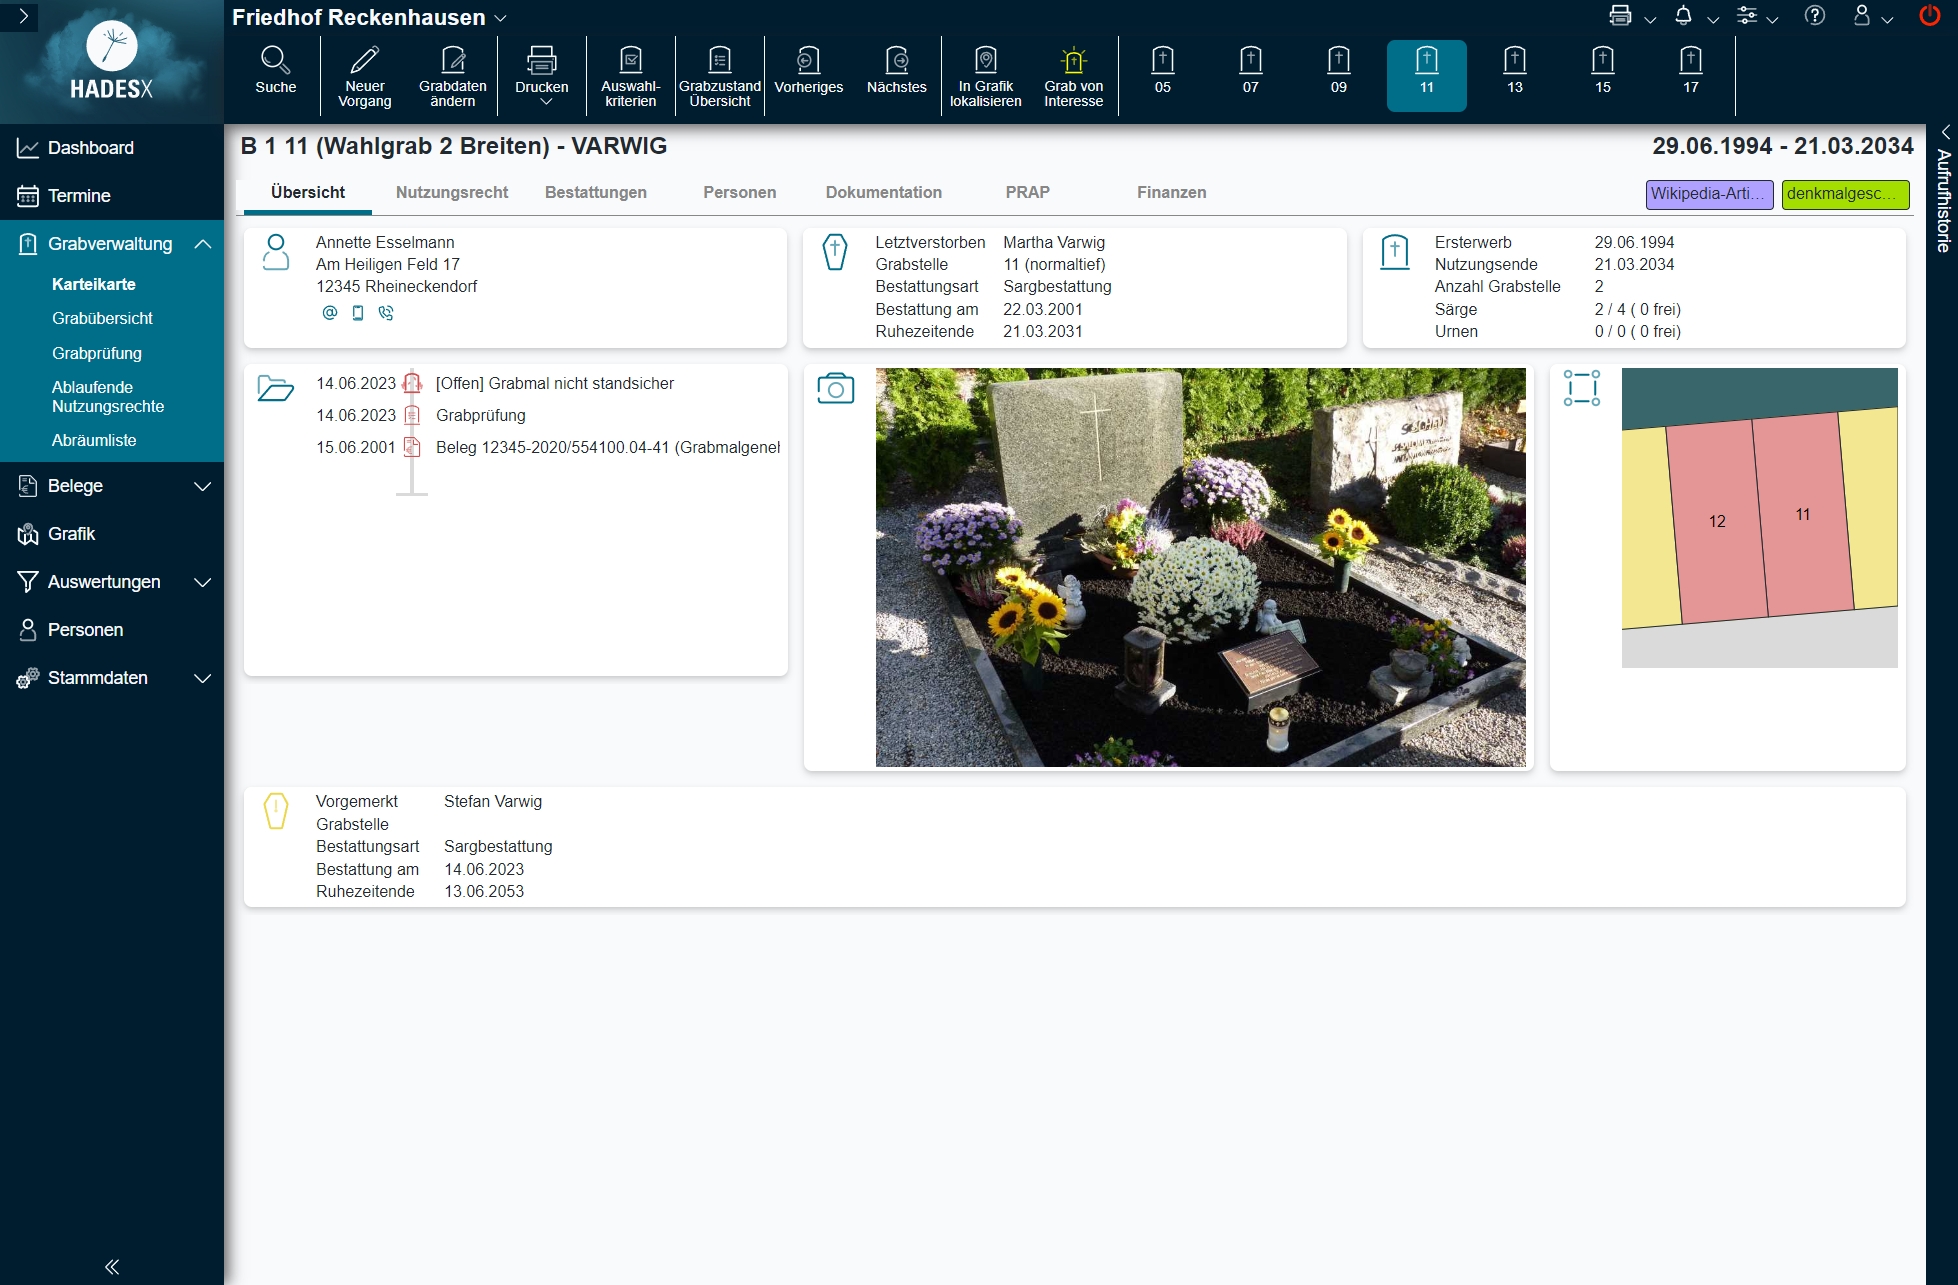Activate Grab von Interesse beacon

pyautogui.click(x=1073, y=61)
